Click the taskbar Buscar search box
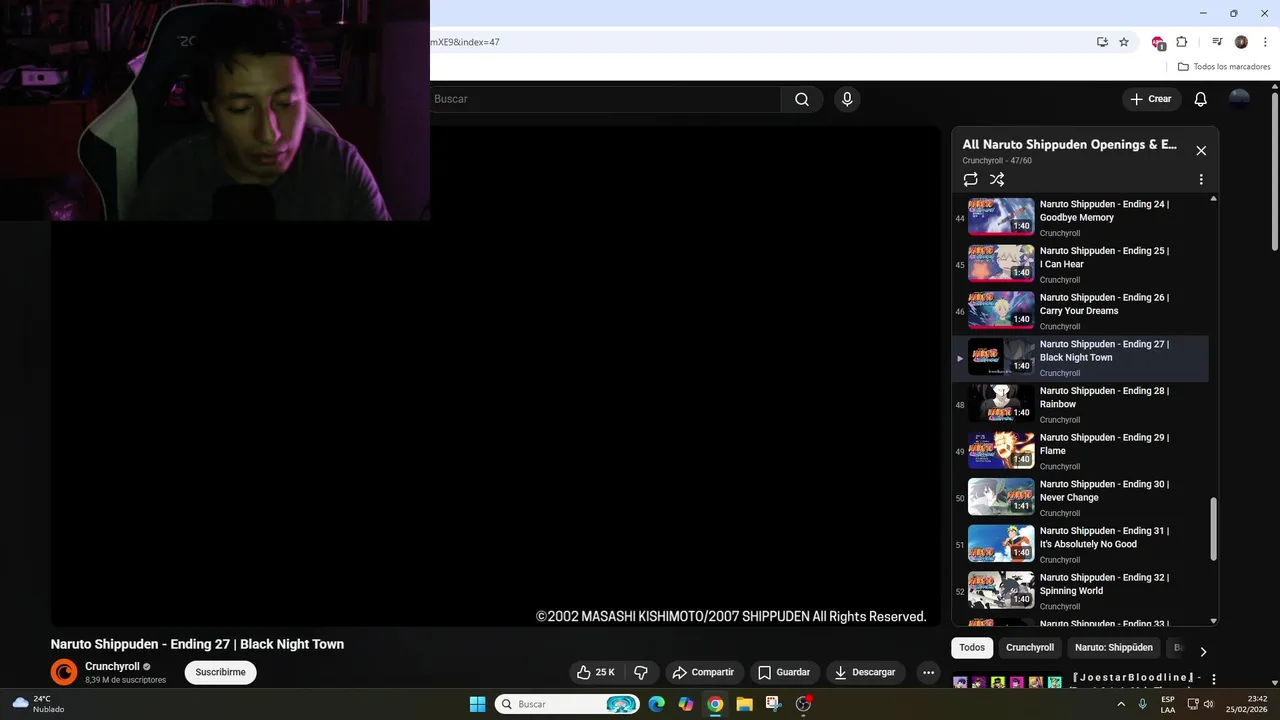 coord(567,704)
